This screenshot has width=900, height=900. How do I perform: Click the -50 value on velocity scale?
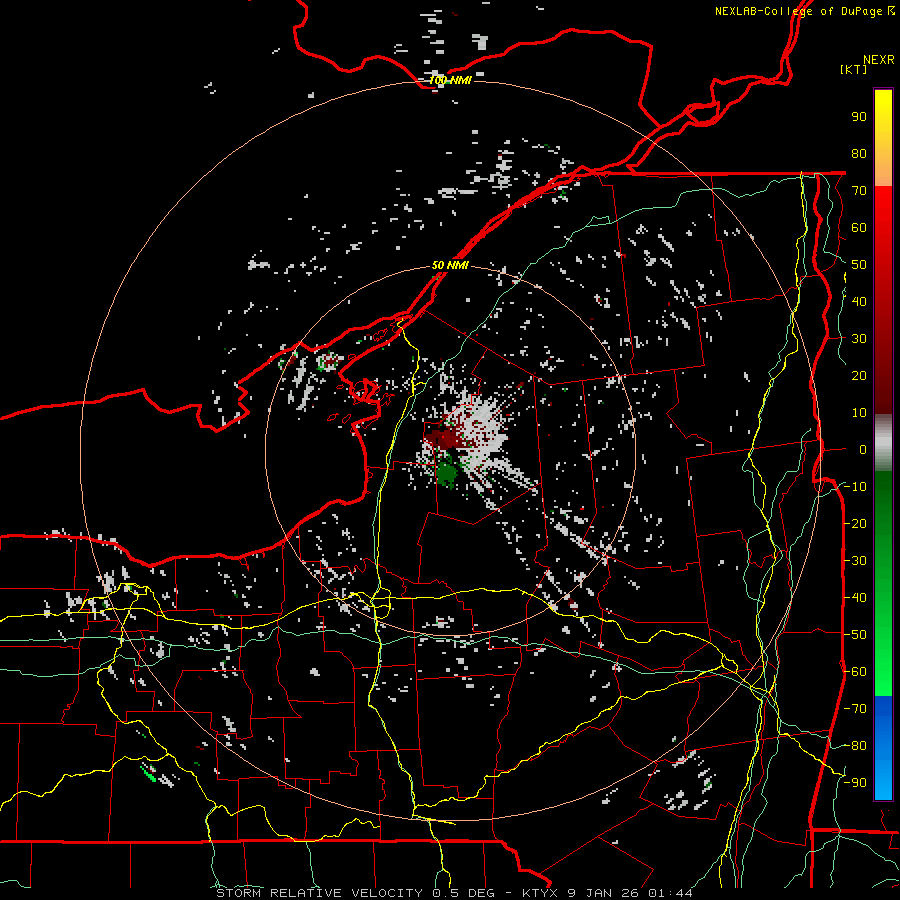(x=855, y=635)
